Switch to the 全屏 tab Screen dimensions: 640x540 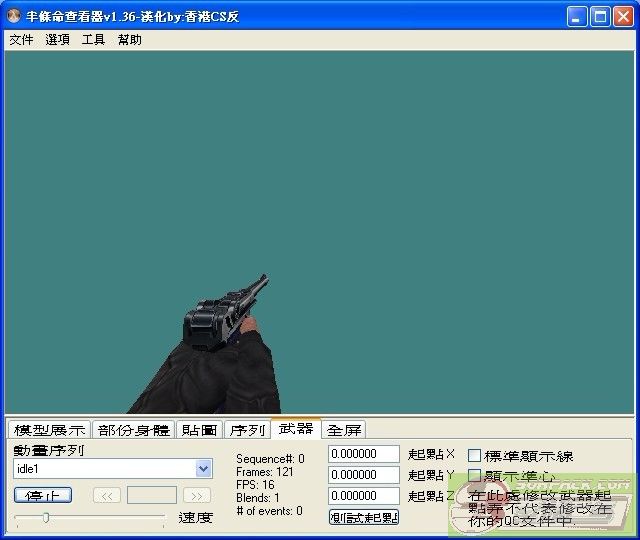[x=344, y=430]
